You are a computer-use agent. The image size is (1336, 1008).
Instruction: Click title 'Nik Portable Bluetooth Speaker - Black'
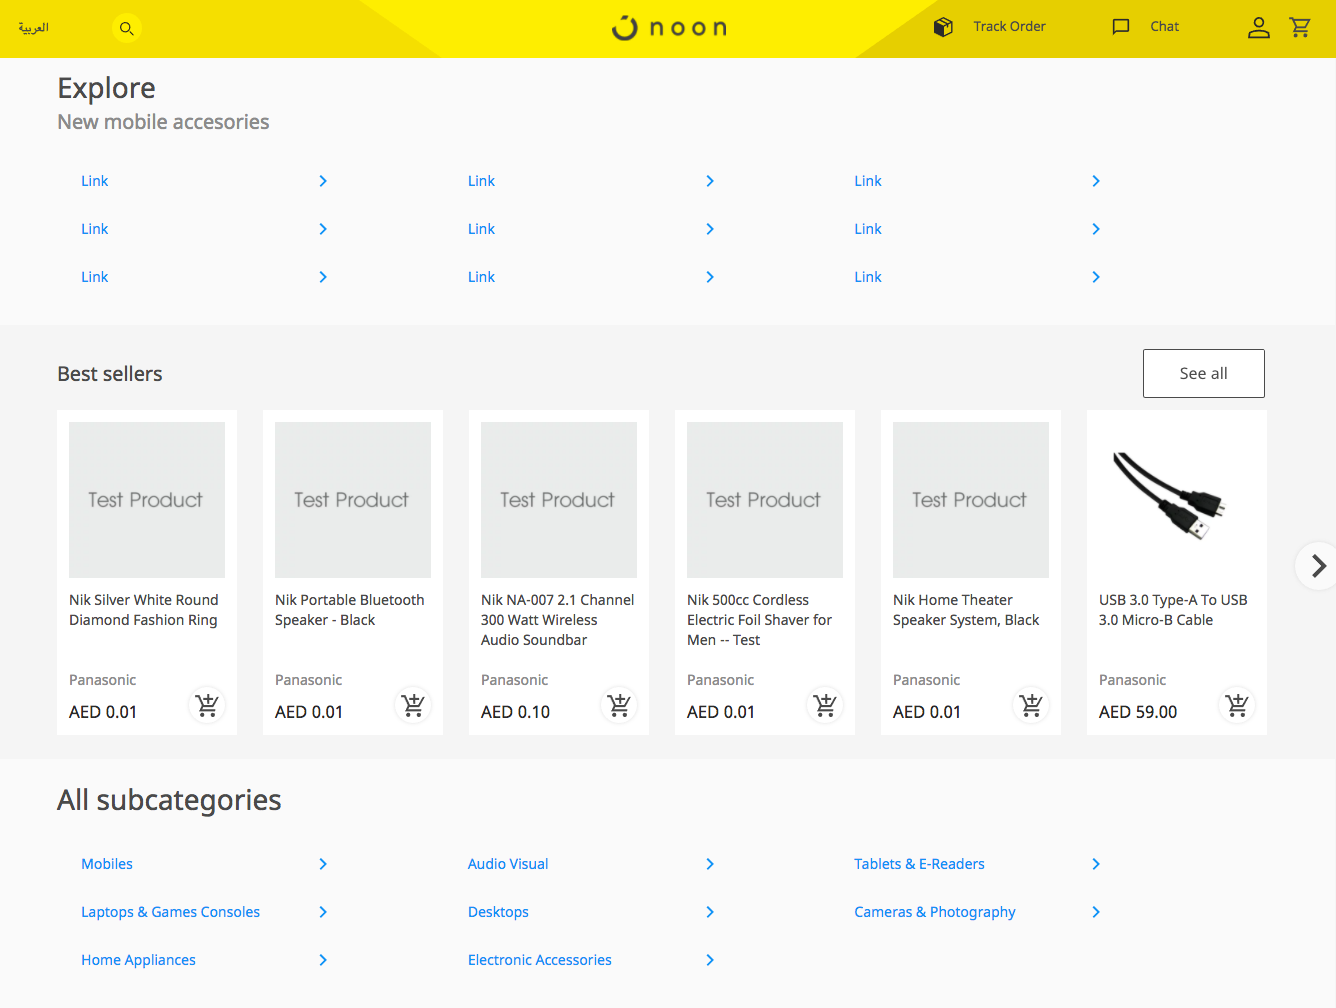350,610
